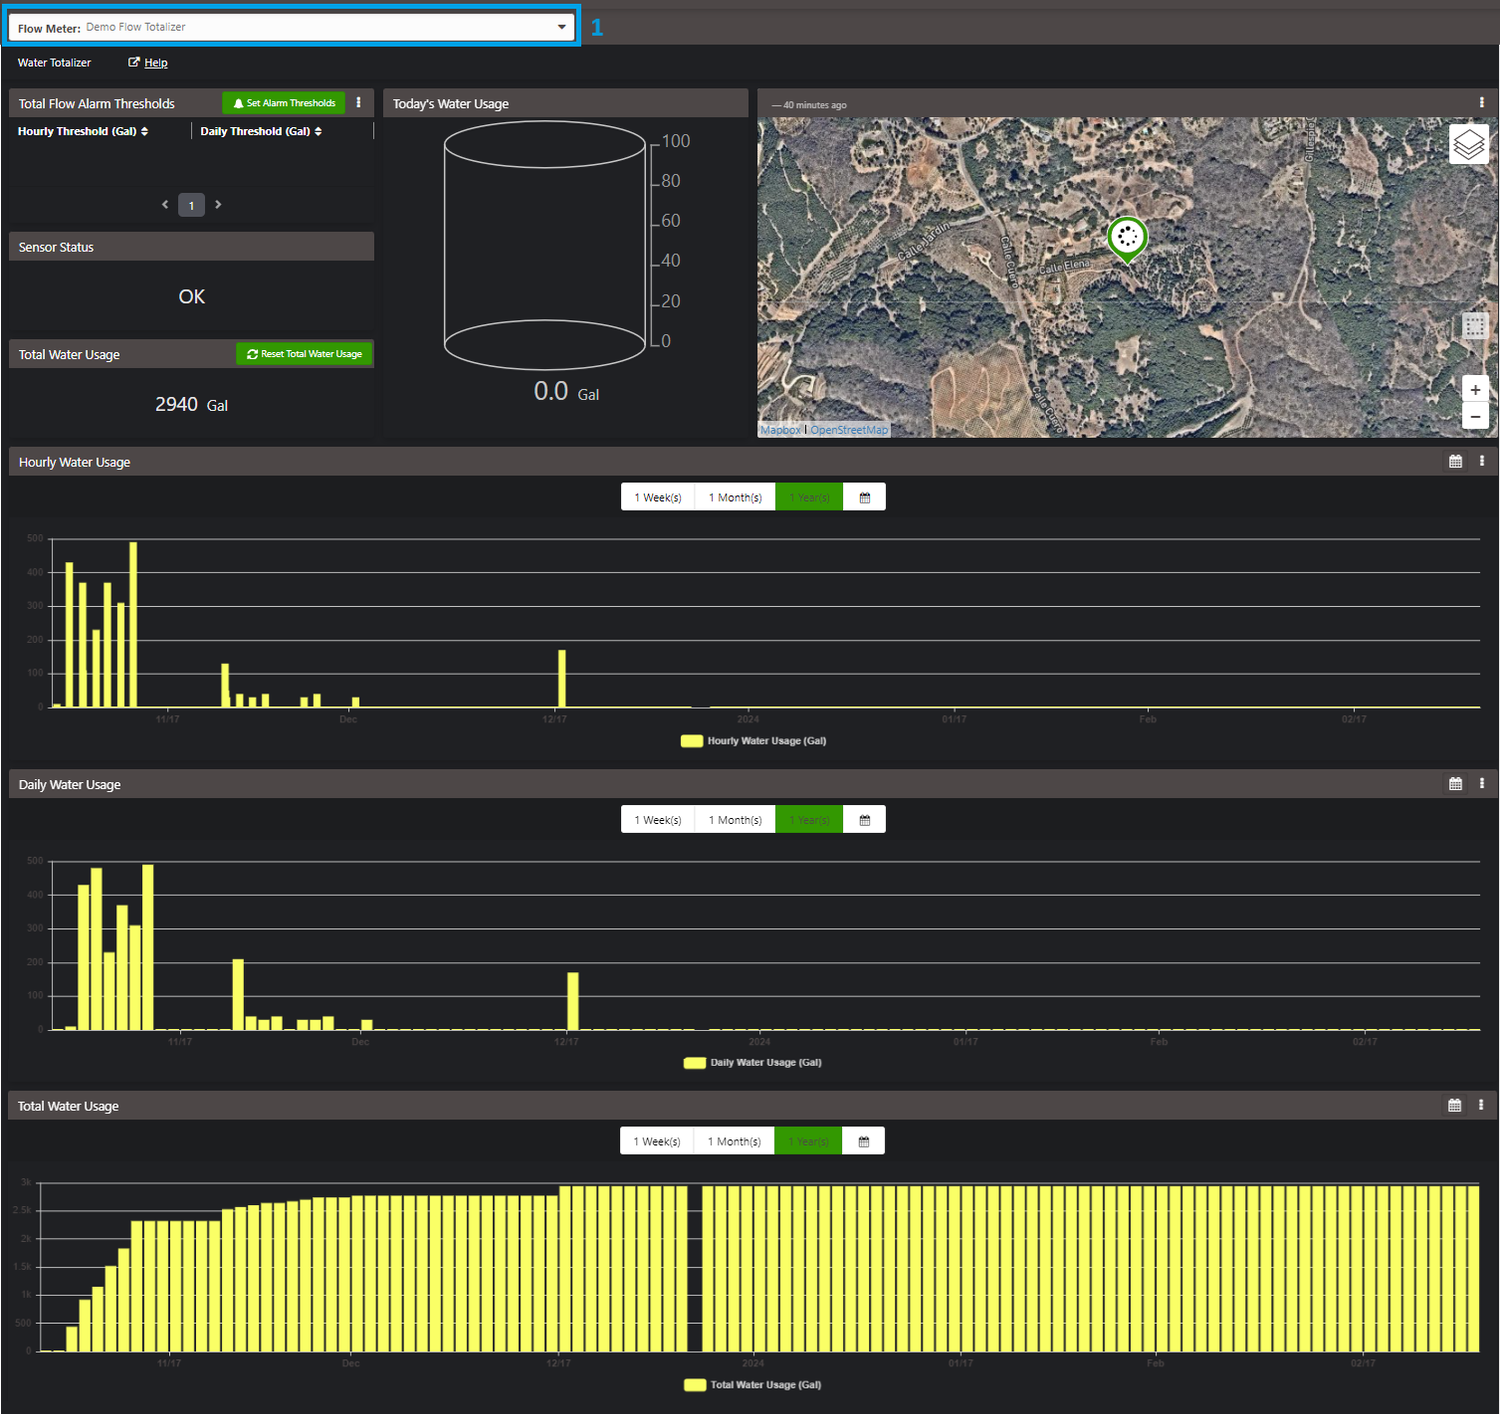Image resolution: width=1500 pixels, height=1414 pixels.
Task: Keep 1 Year(s) selected on Total Water Usage chart
Action: [808, 1140]
